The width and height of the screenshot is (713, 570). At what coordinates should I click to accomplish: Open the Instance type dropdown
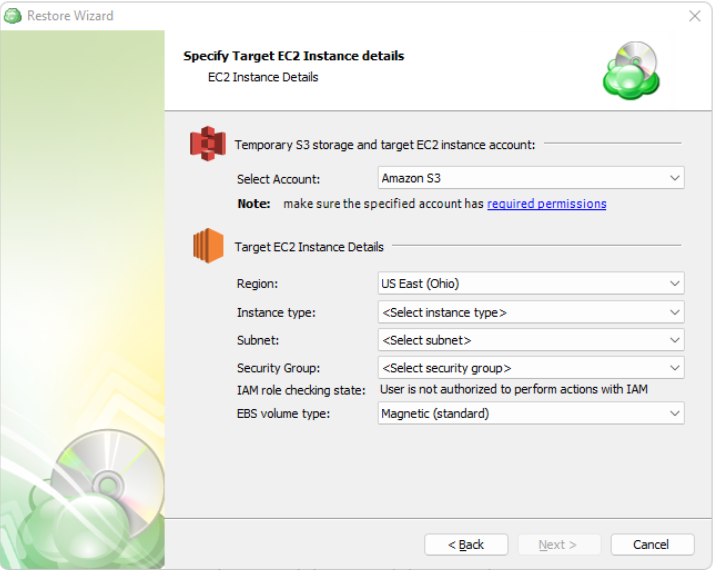coord(531,312)
